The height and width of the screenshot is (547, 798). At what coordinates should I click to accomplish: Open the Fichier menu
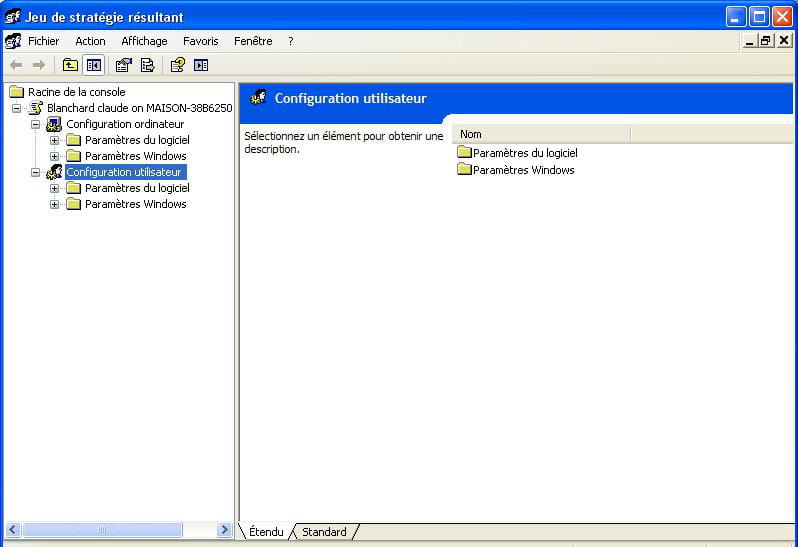(43, 41)
